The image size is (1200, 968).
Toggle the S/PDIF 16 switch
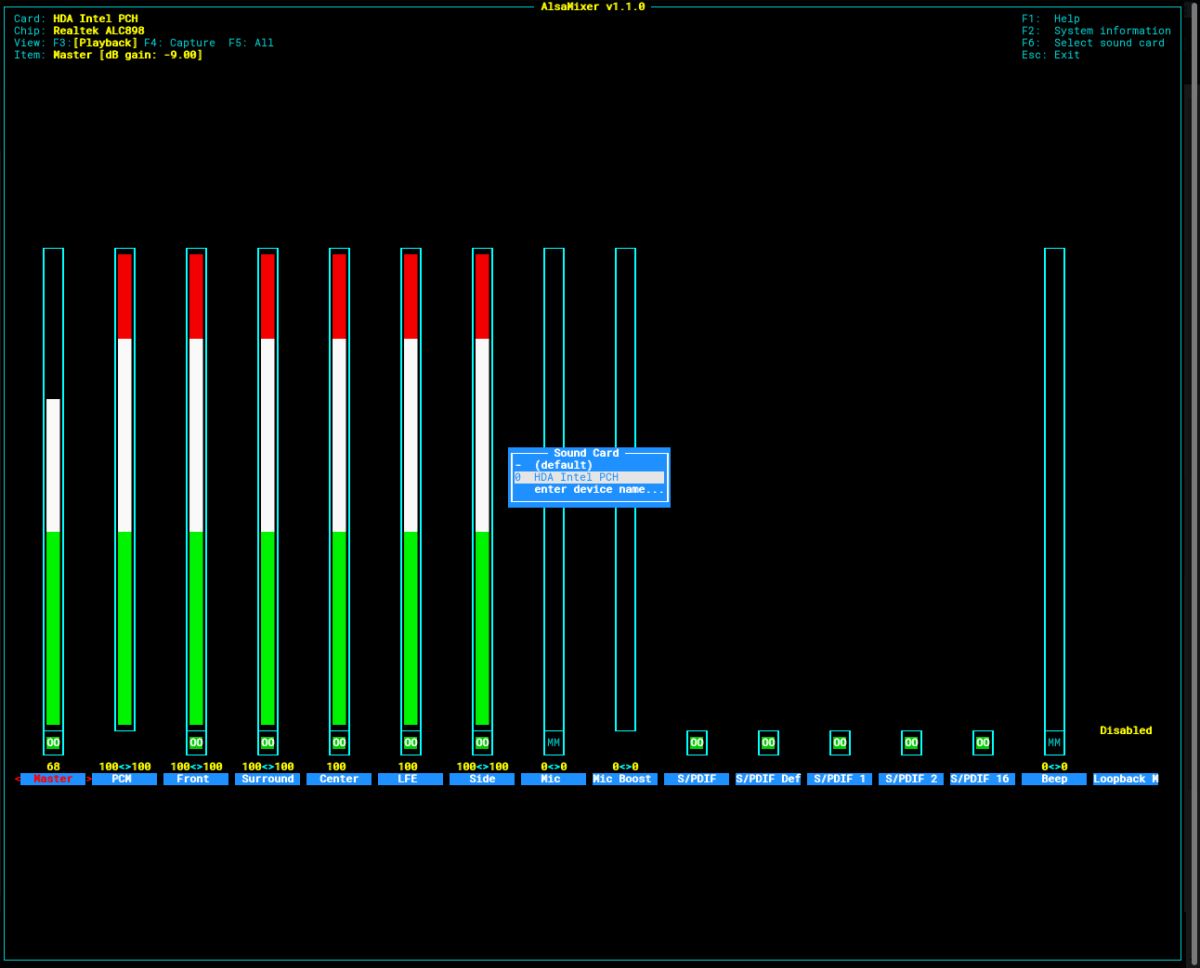[x=983, y=743]
